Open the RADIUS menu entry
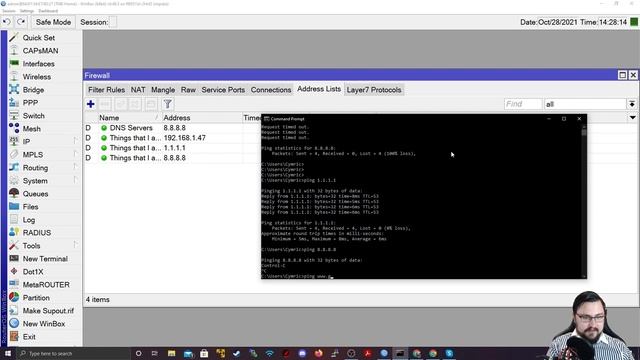The height and width of the screenshot is (360, 640). [37, 233]
